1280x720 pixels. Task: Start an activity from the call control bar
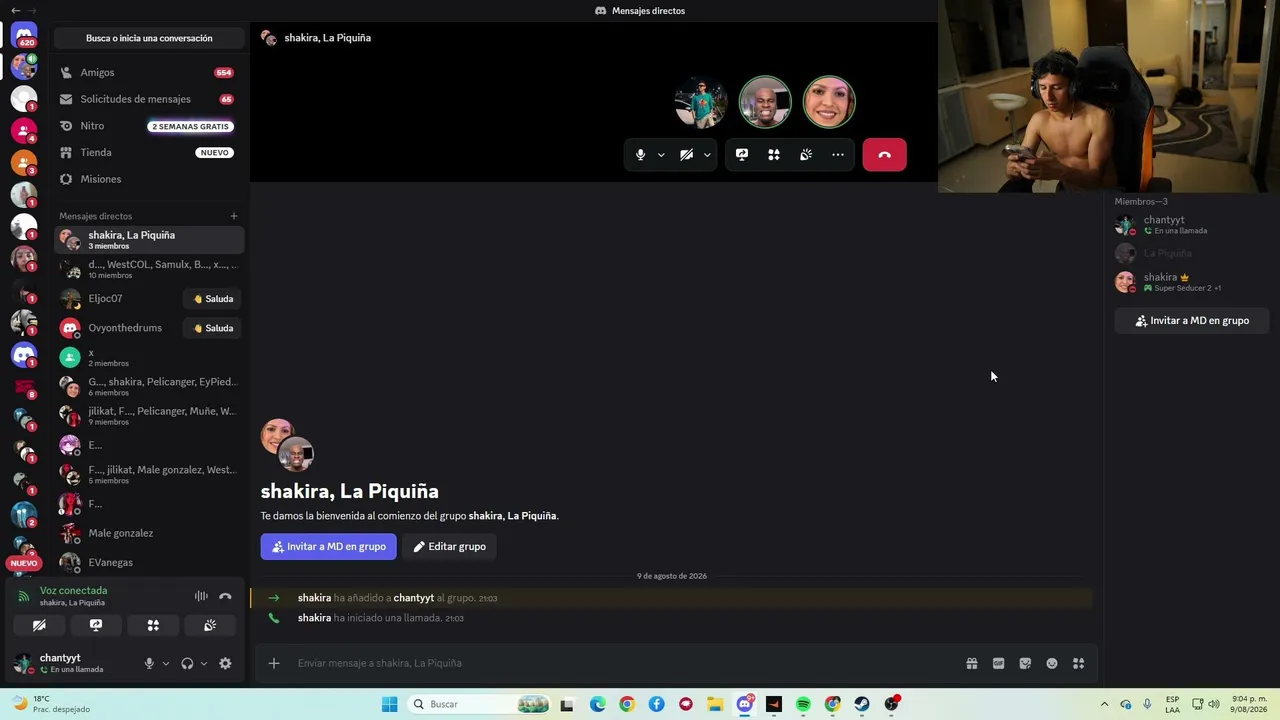774,155
